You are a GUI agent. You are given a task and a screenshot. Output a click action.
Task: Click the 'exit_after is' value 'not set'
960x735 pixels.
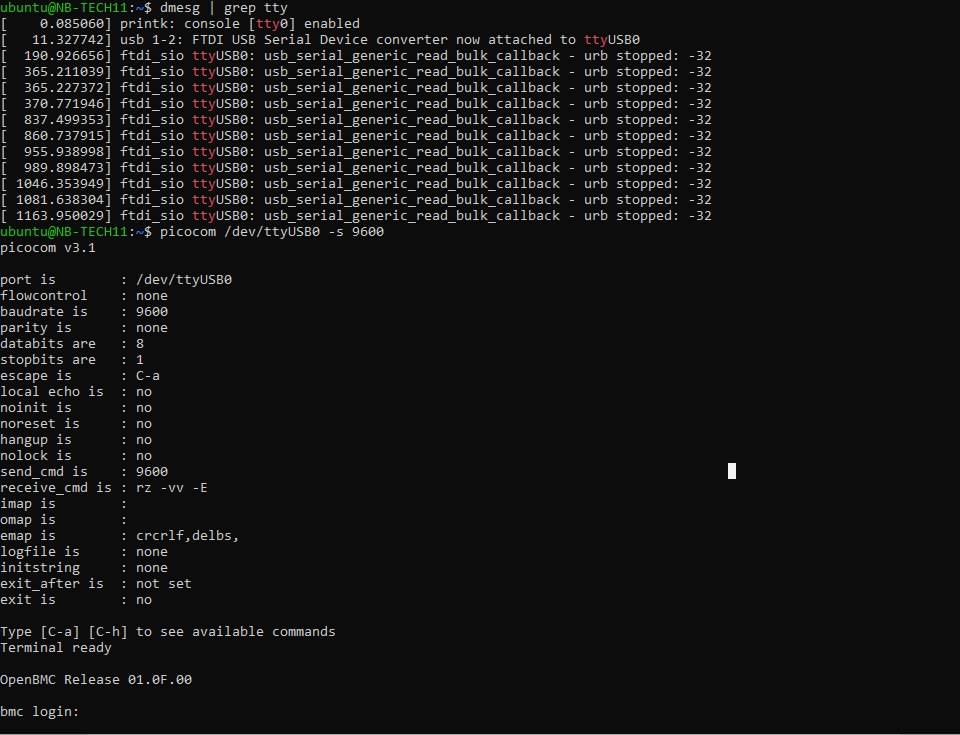(x=164, y=584)
